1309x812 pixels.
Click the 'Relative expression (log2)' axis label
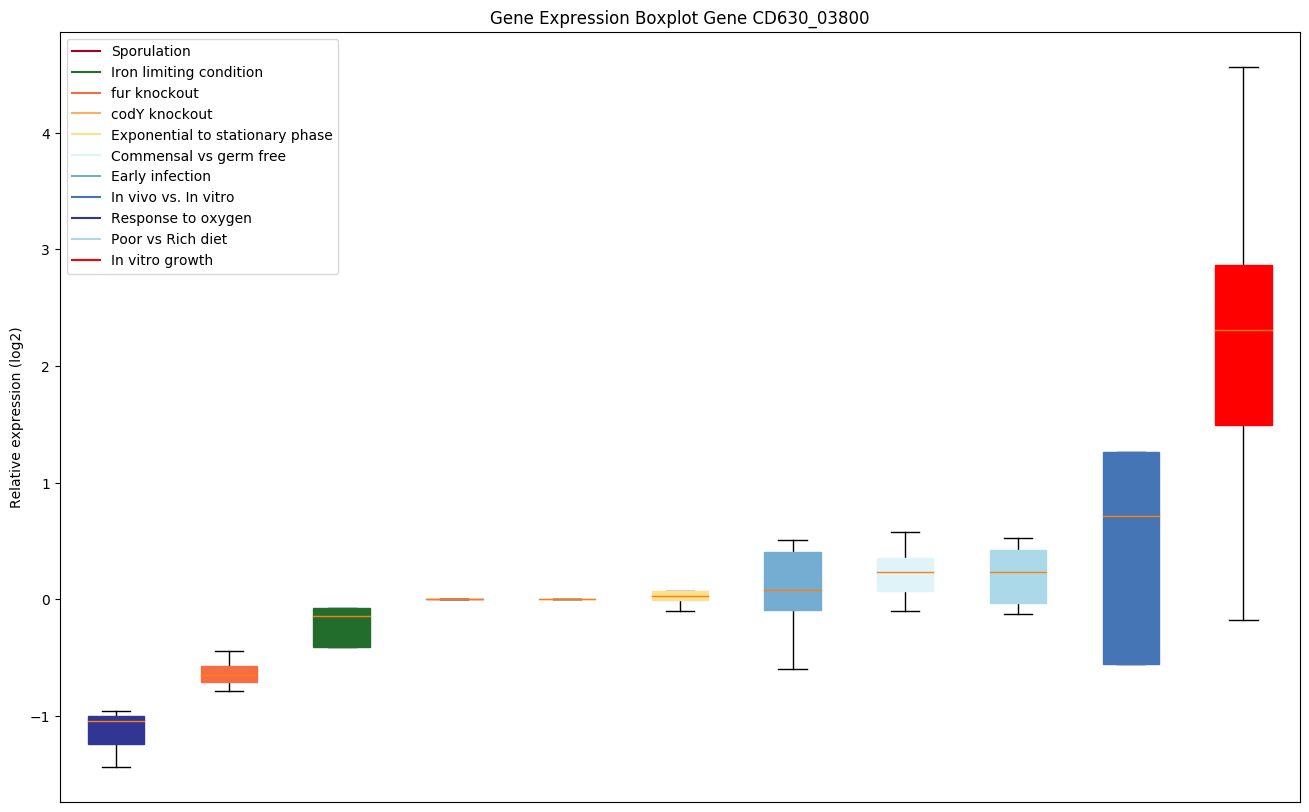tap(16, 417)
